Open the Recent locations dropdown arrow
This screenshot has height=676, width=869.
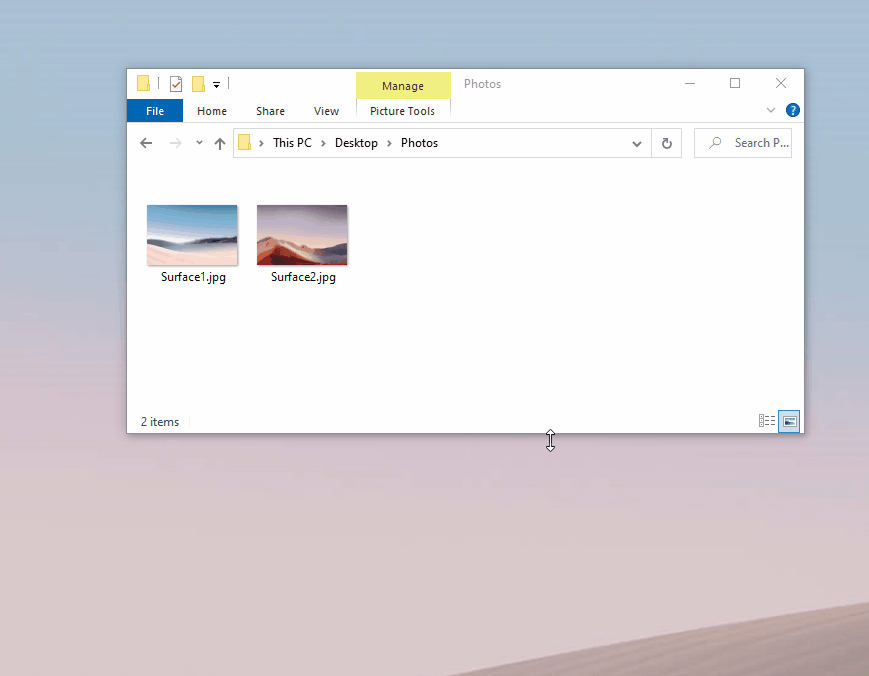coord(197,143)
